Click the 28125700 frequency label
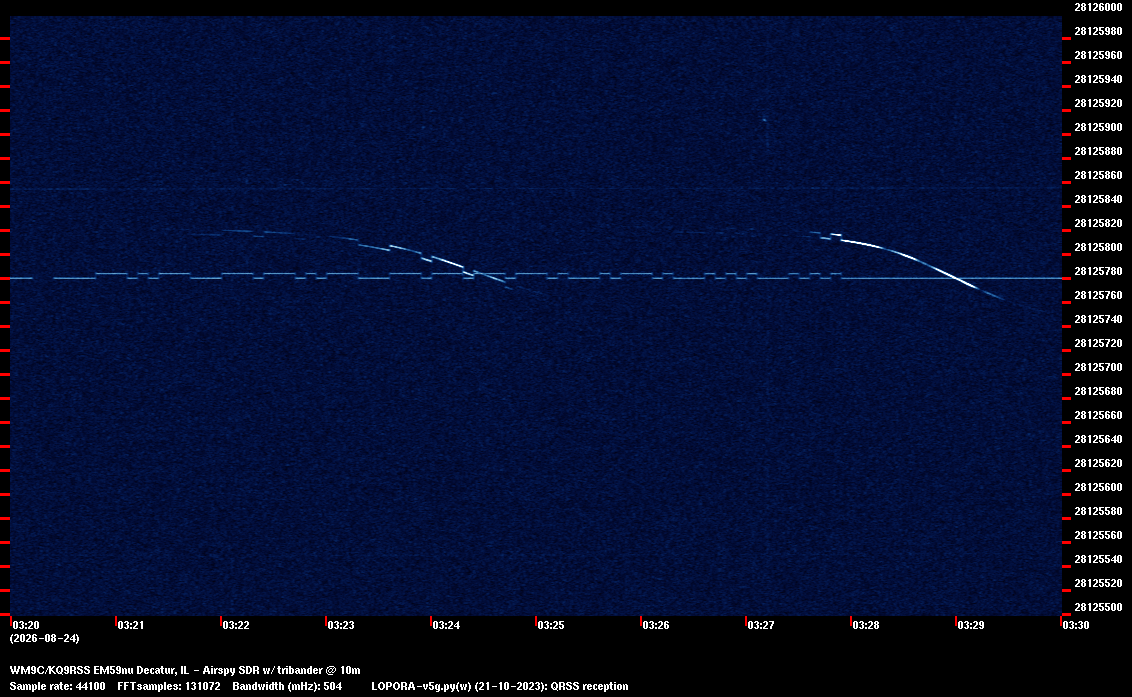The width and height of the screenshot is (1132, 697). pos(1098,367)
